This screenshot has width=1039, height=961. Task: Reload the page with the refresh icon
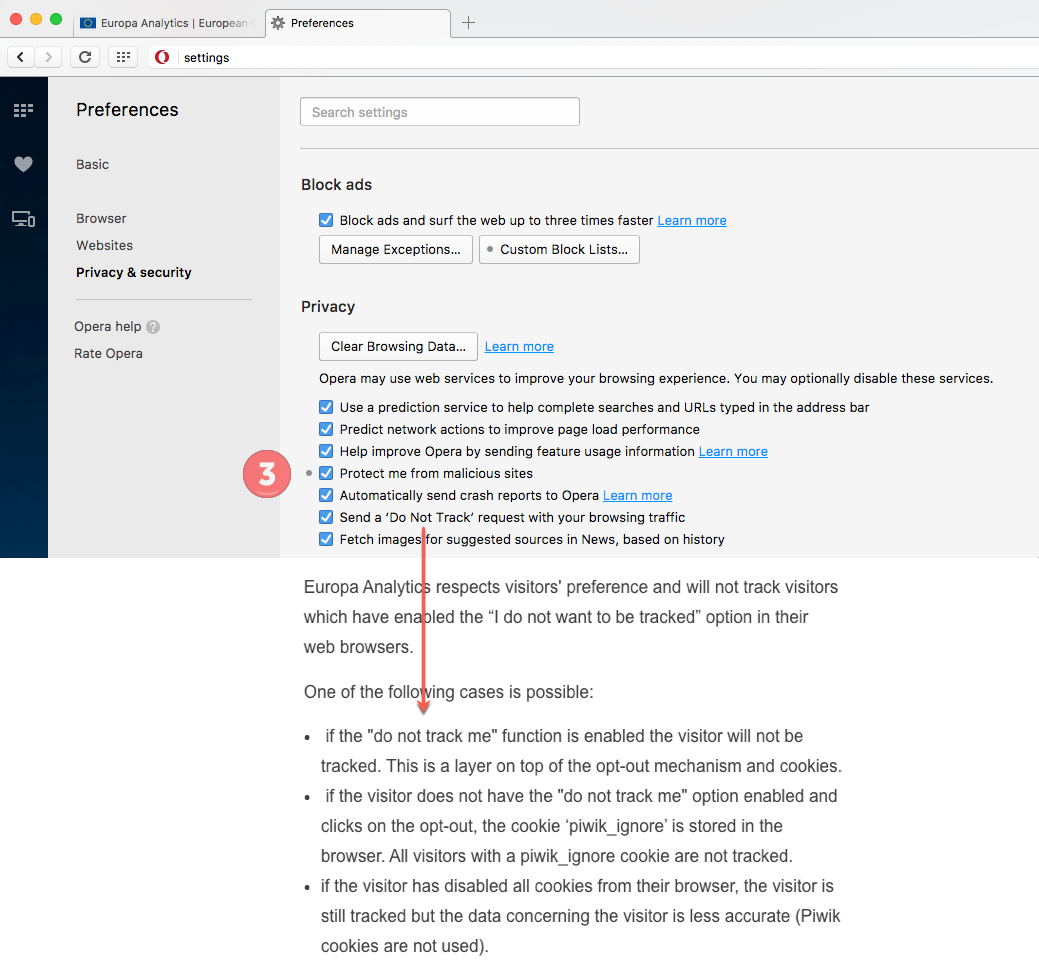pyautogui.click(x=85, y=57)
